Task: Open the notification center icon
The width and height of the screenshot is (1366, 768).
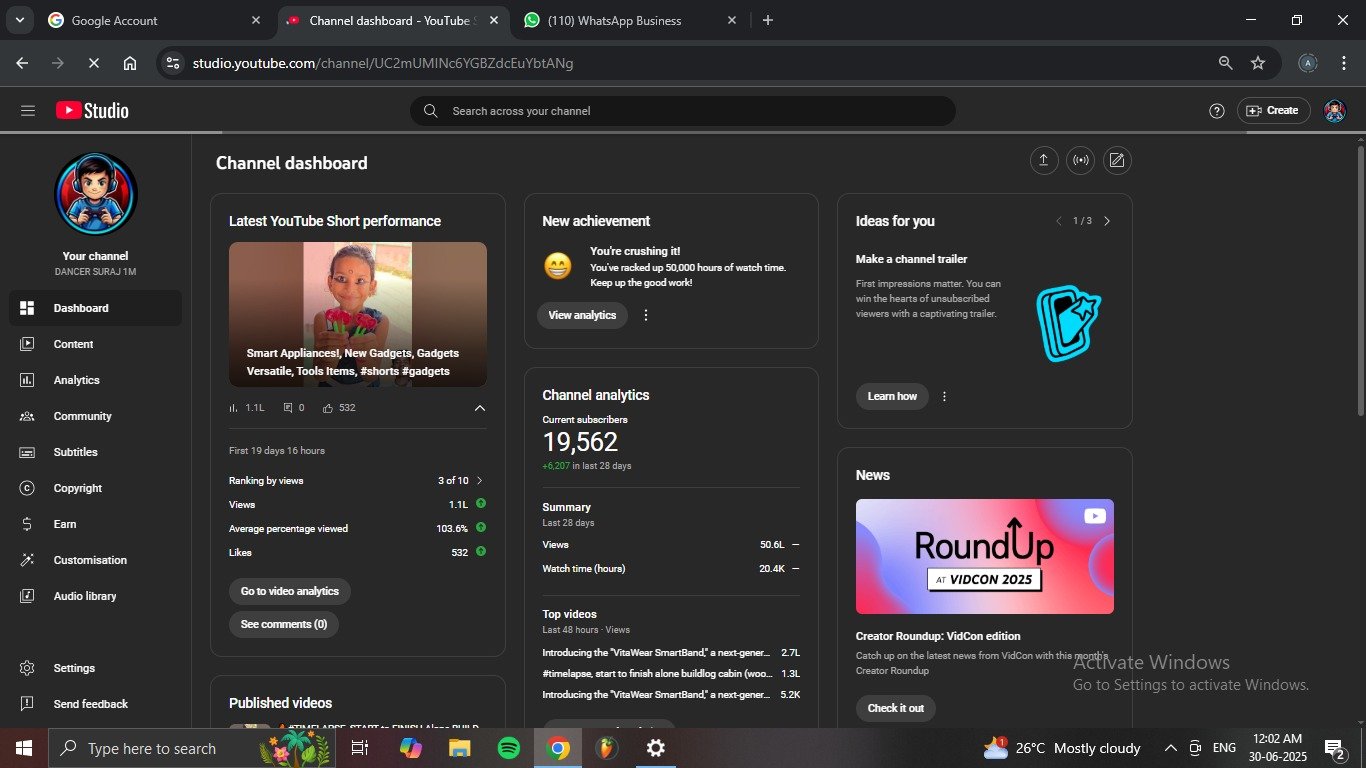Action: pyautogui.click(x=1334, y=748)
